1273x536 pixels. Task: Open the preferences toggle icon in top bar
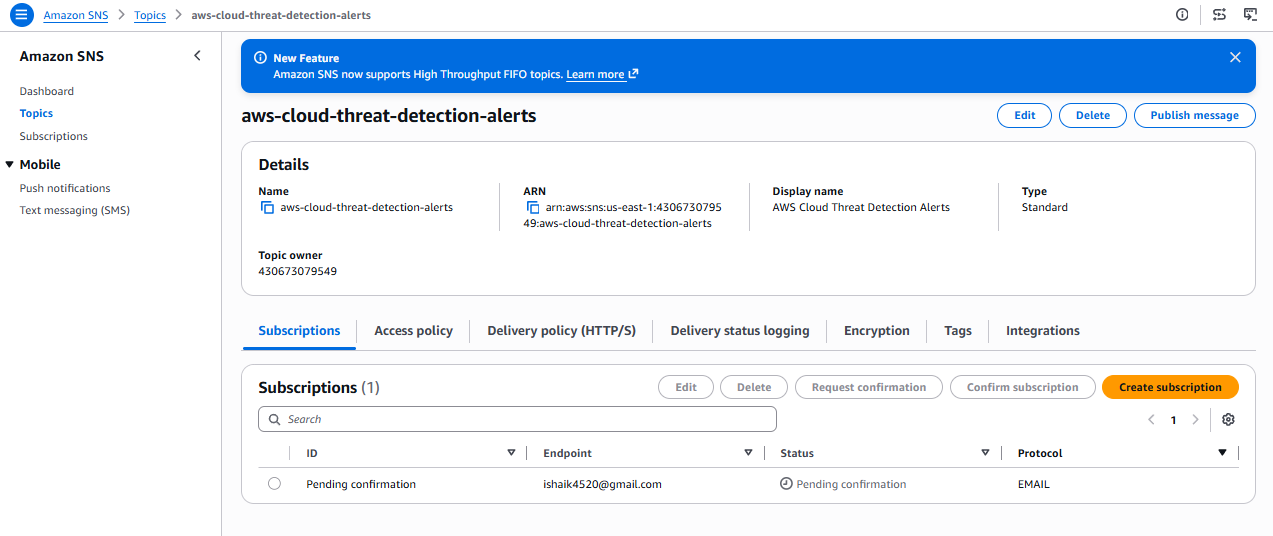[x=1219, y=15]
